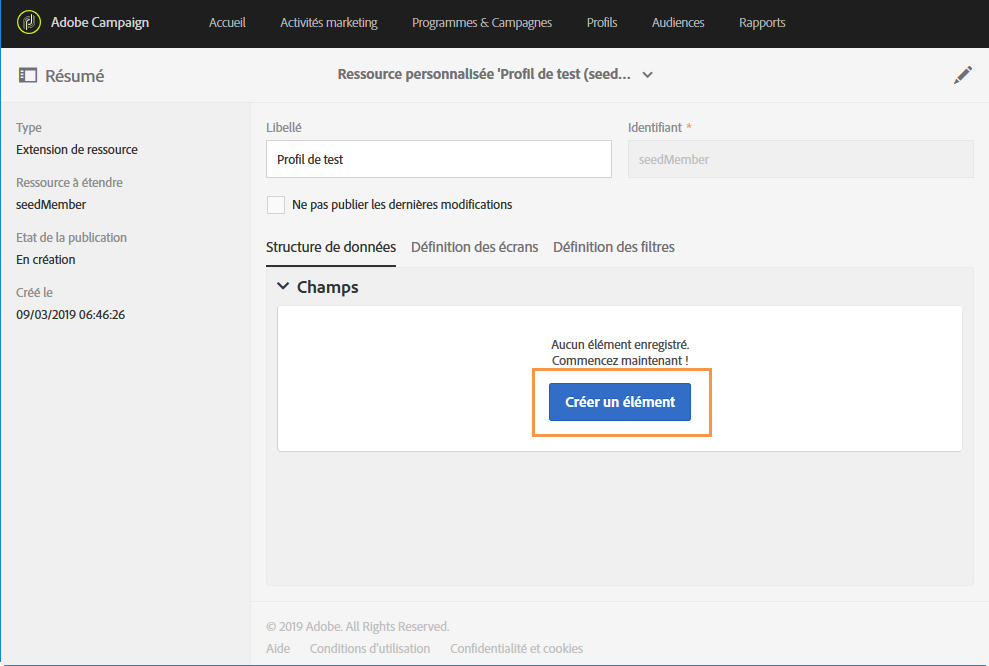Screen dimensions: 989x666
Task: Select the Structure de données tab
Action: coord(331,247)
